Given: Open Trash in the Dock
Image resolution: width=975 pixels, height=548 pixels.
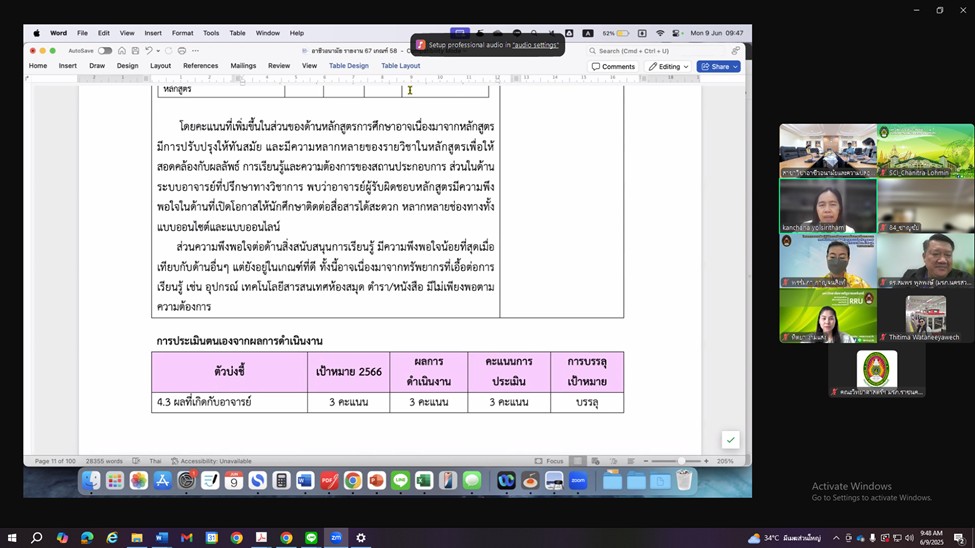Looking at the screenshot, I should tap(684, 481).
